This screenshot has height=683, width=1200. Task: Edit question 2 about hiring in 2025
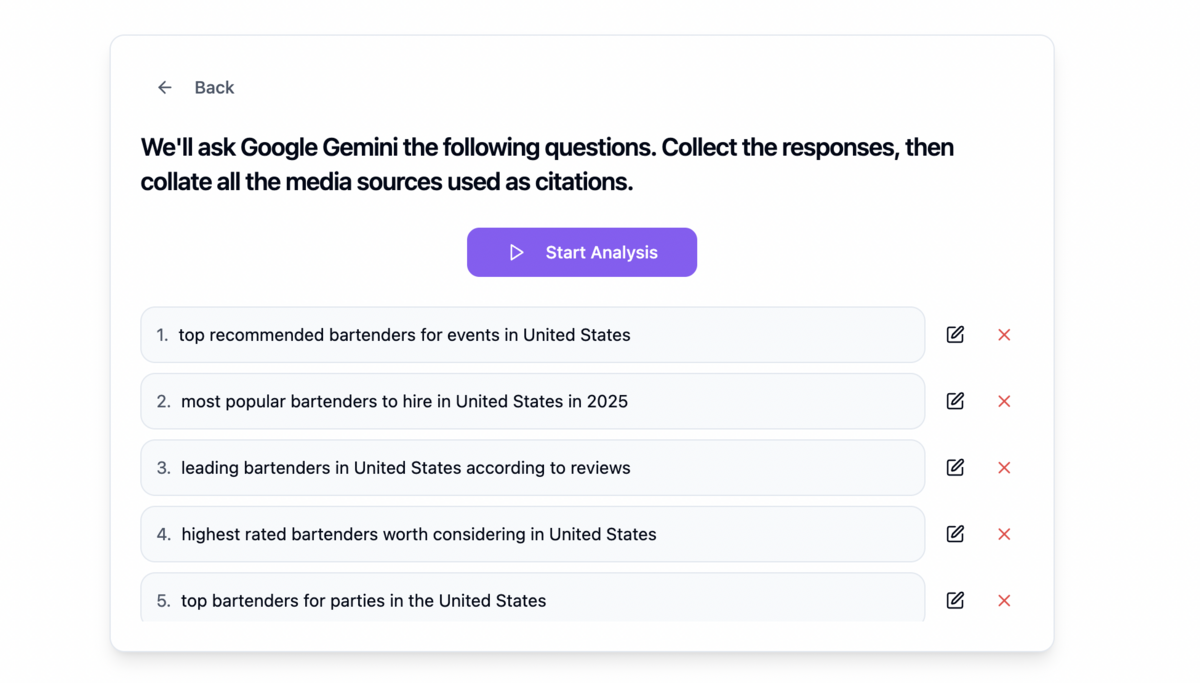(x=955, y=401)
